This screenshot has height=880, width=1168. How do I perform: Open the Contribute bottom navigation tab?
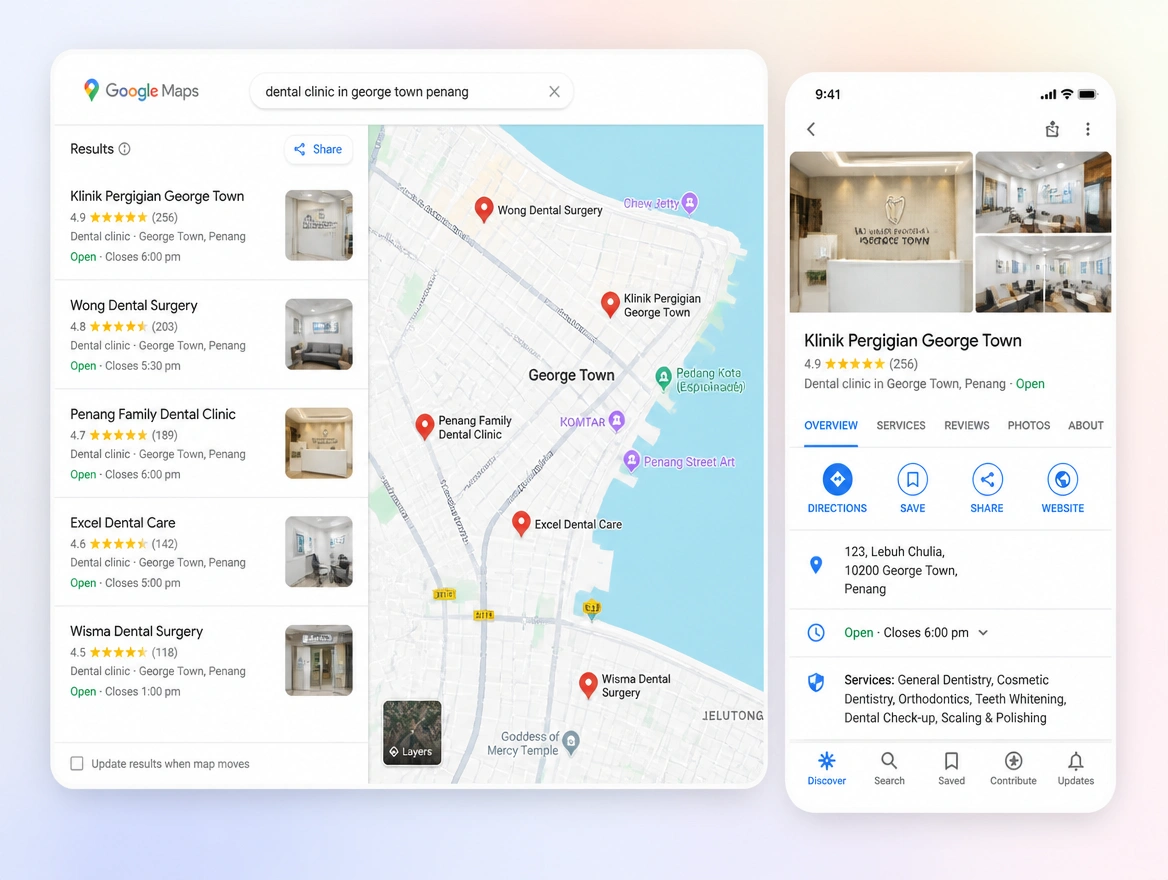pos(1013,768)
